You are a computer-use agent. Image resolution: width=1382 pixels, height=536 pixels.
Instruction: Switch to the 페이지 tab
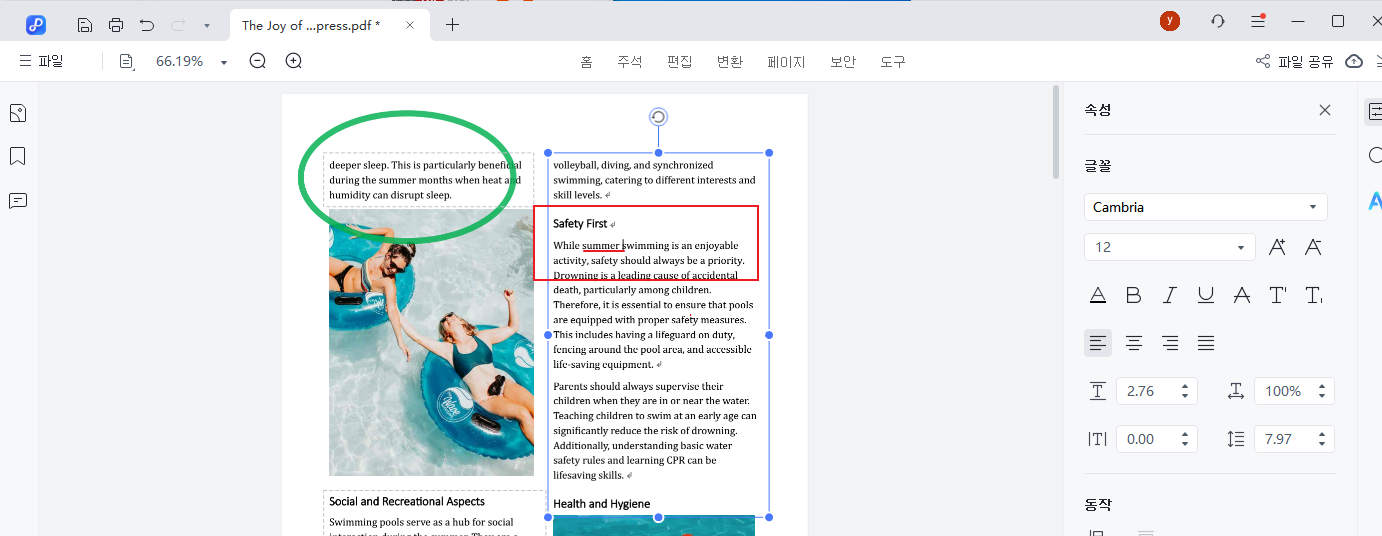click(786, 62)
